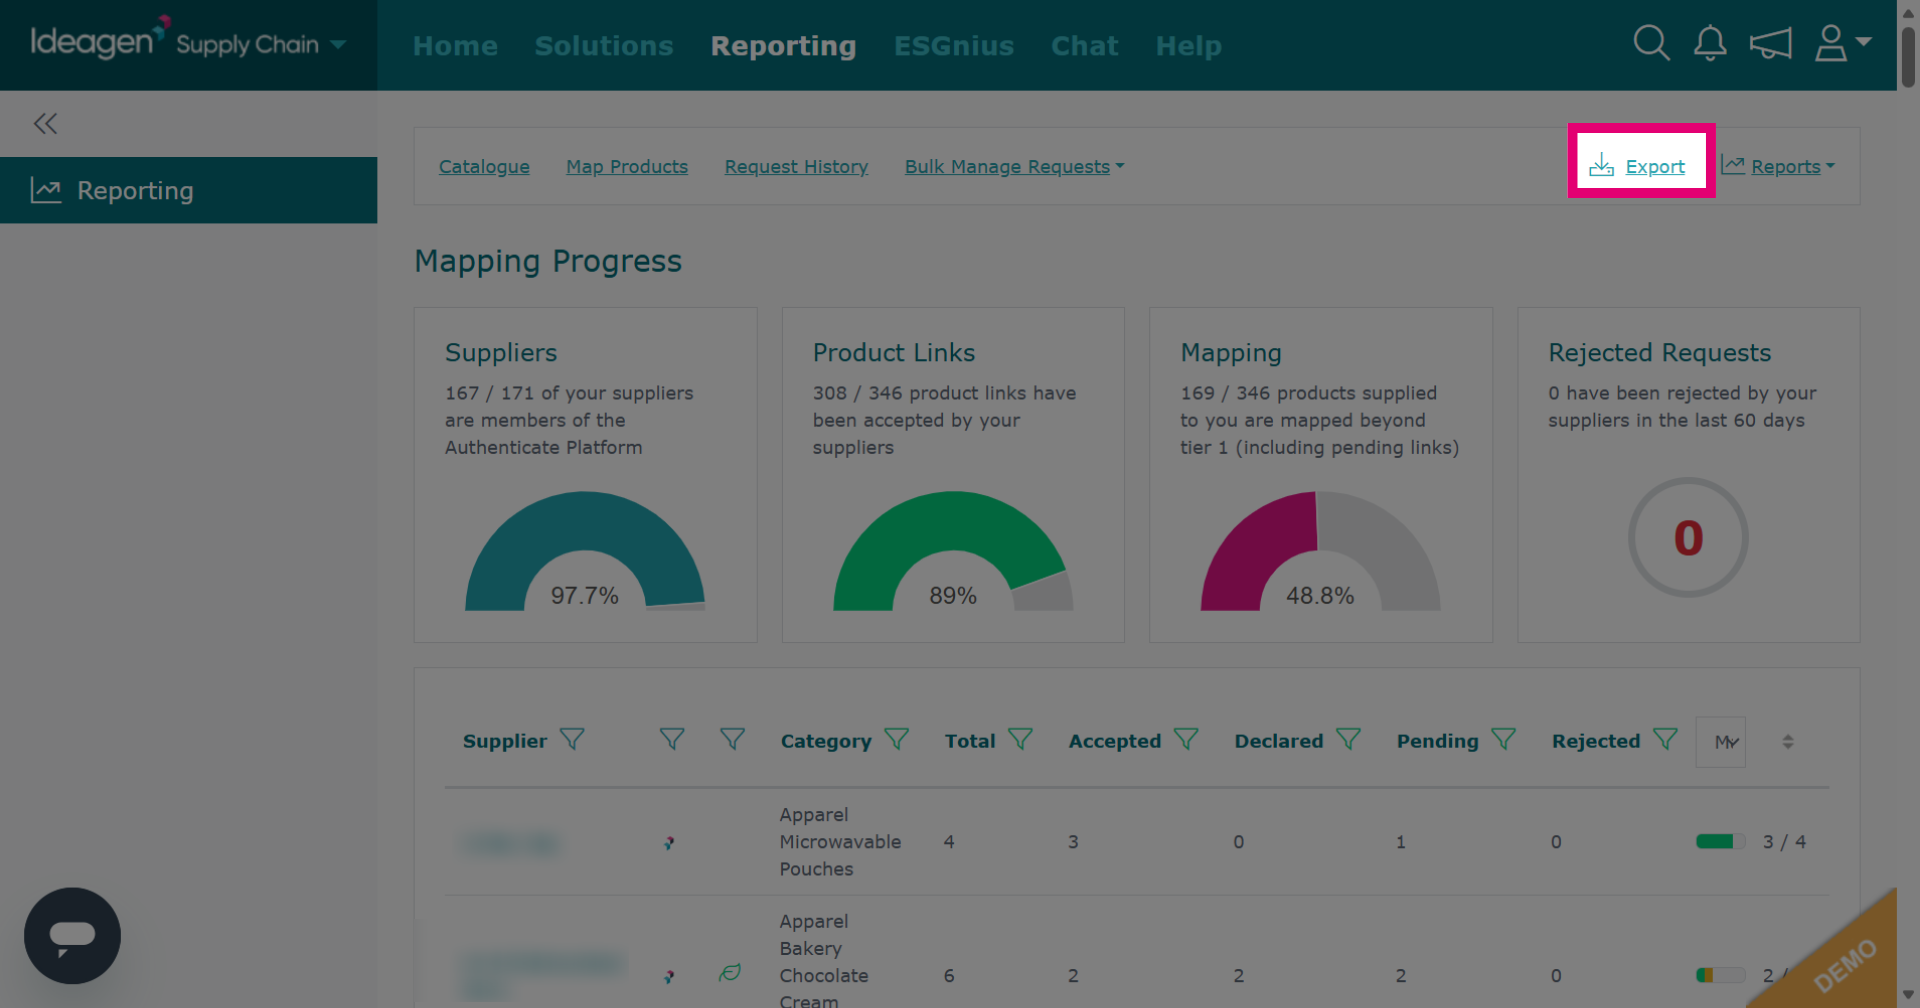Click the Rejected Requests card title
Screen dimensions: 1920x1008
click(x=1659, y=353)
